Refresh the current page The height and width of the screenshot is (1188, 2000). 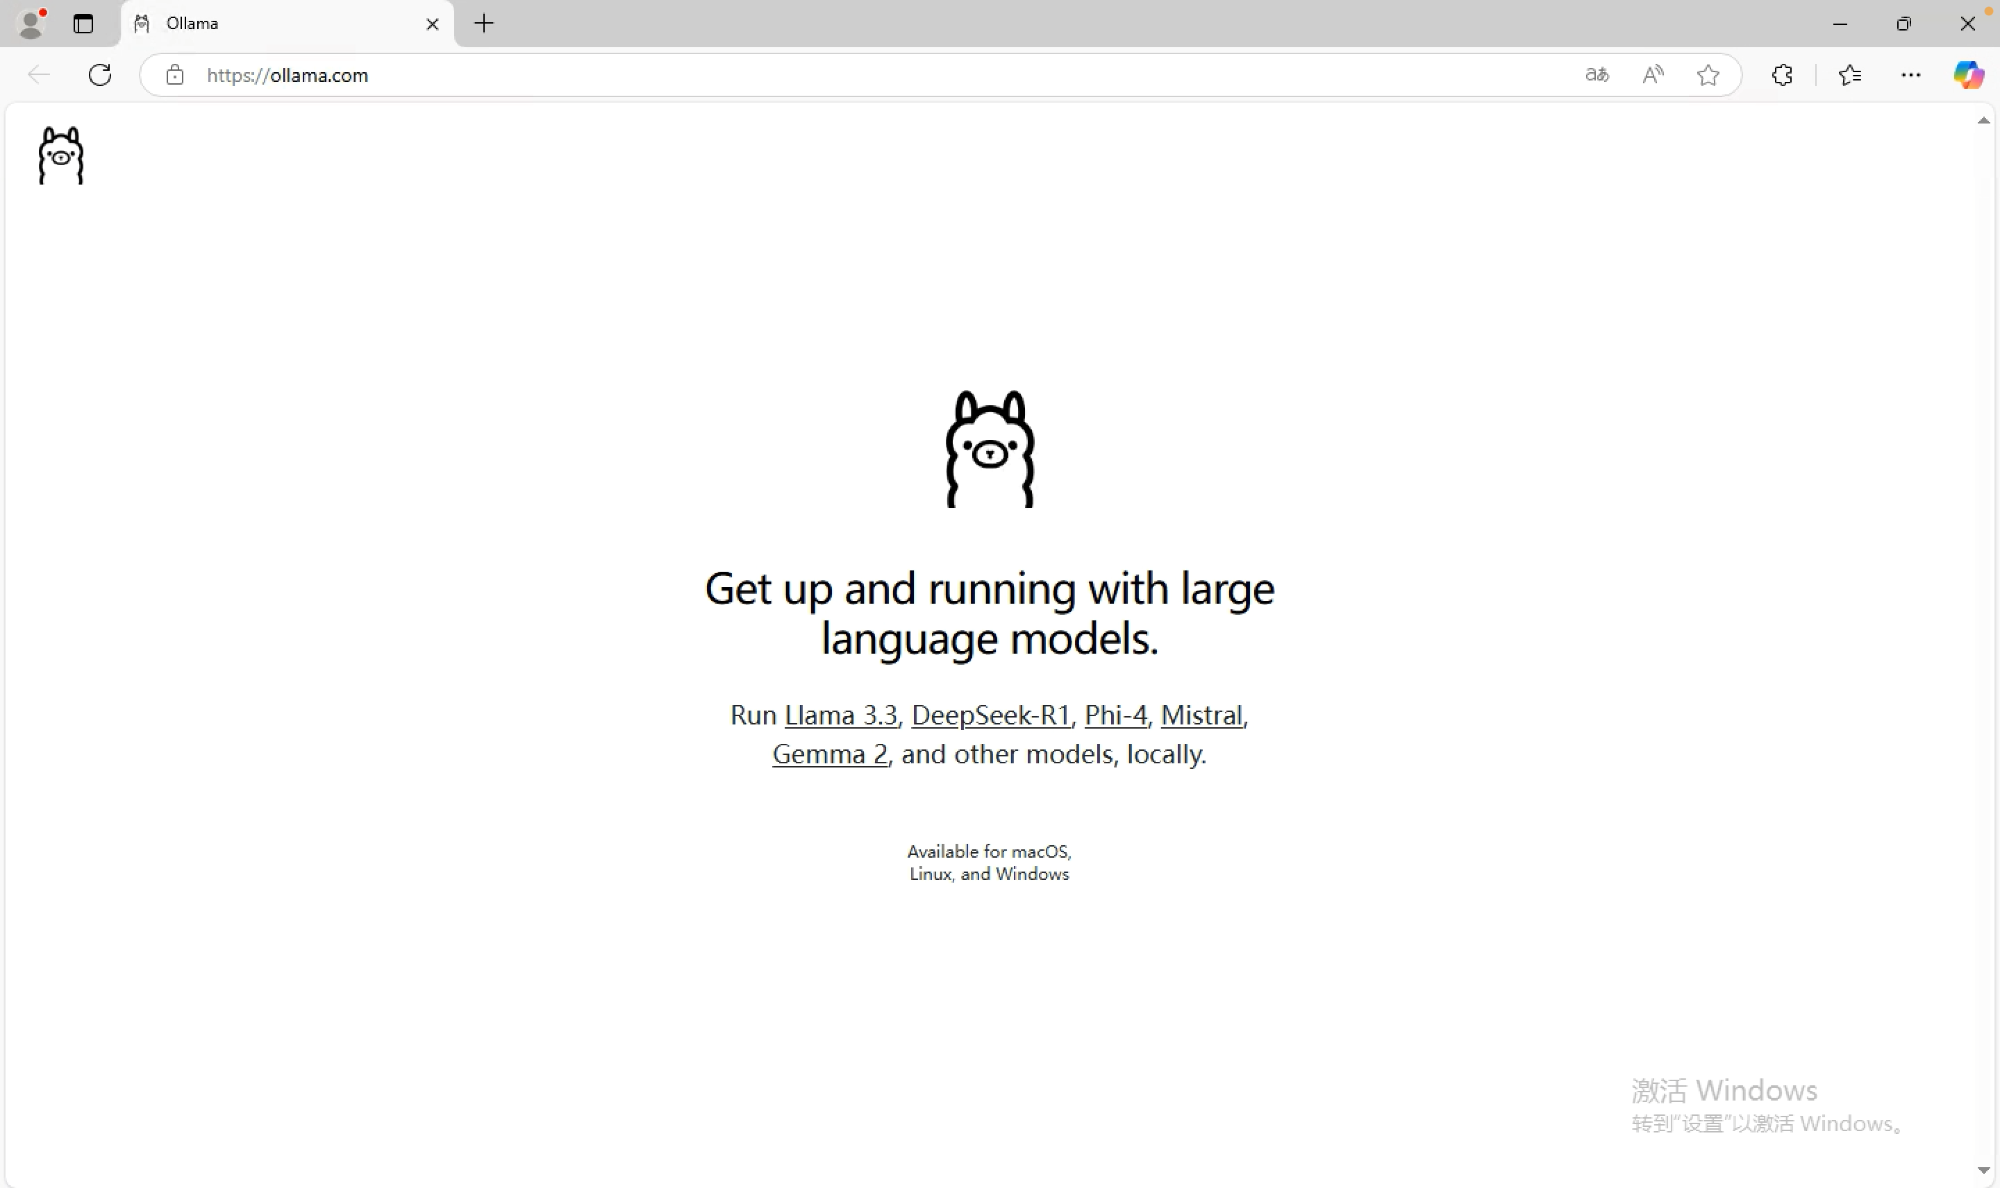pyautogui.click(x=100, y=75)
